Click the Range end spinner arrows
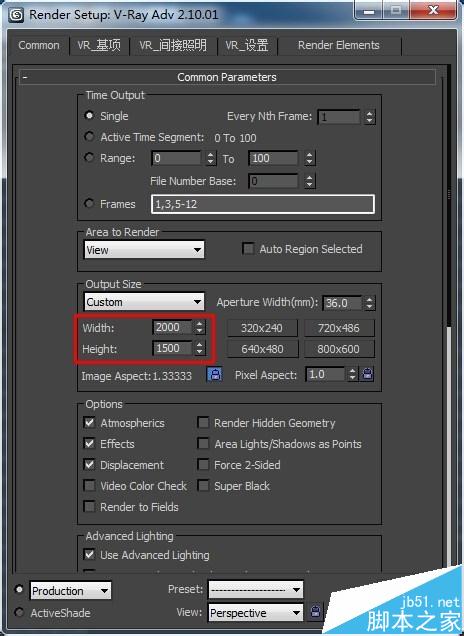This screenshot has height=636, width=464. tap(309, 158)
